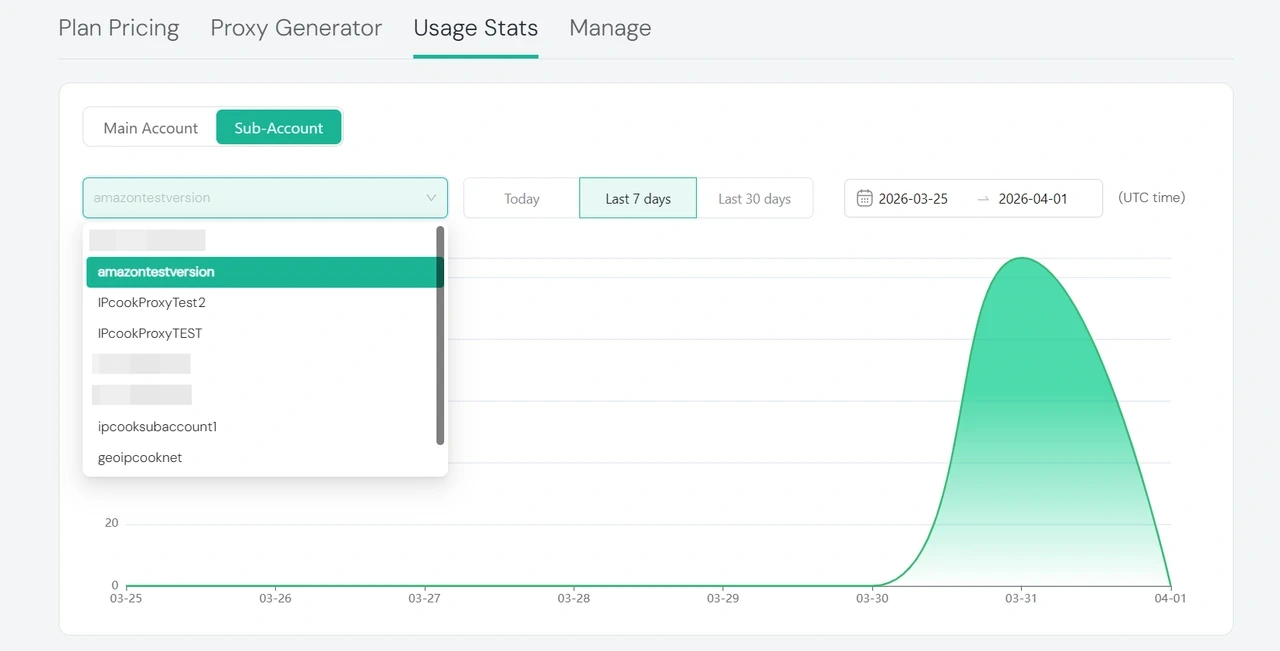This screenshot has height=651, width=1280.
Task: Open the calendar date picker icon
Action: coord(864,198)
